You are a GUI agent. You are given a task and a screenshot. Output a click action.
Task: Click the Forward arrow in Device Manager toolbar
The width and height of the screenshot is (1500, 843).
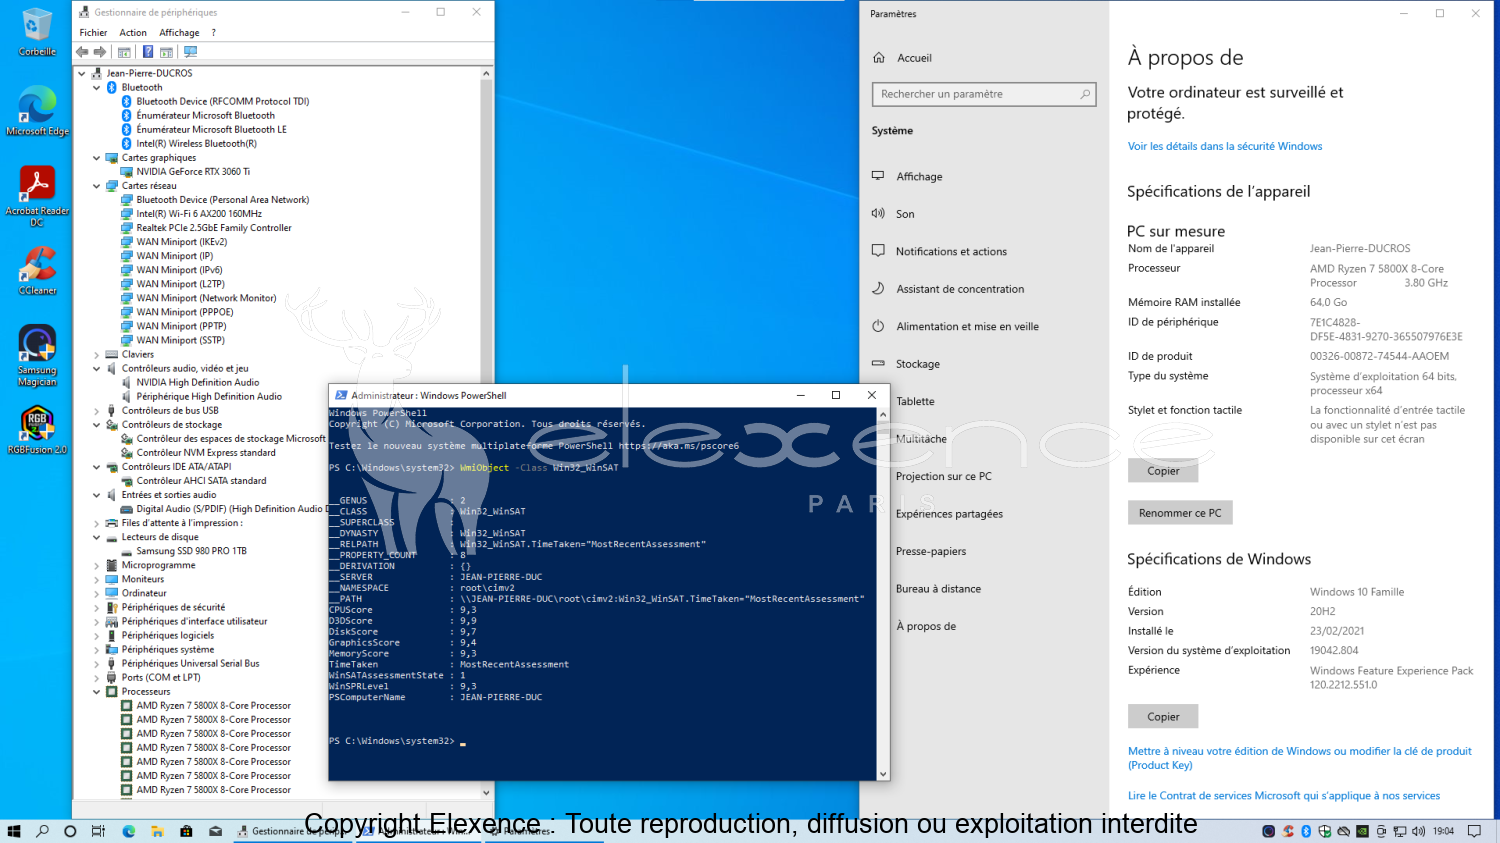(100, 52)
